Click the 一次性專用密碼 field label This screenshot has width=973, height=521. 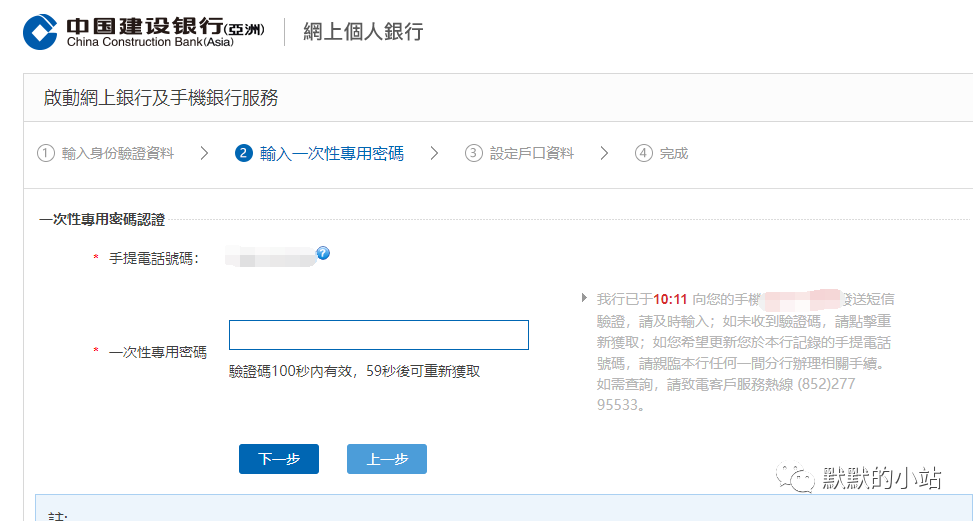[158, 352]
